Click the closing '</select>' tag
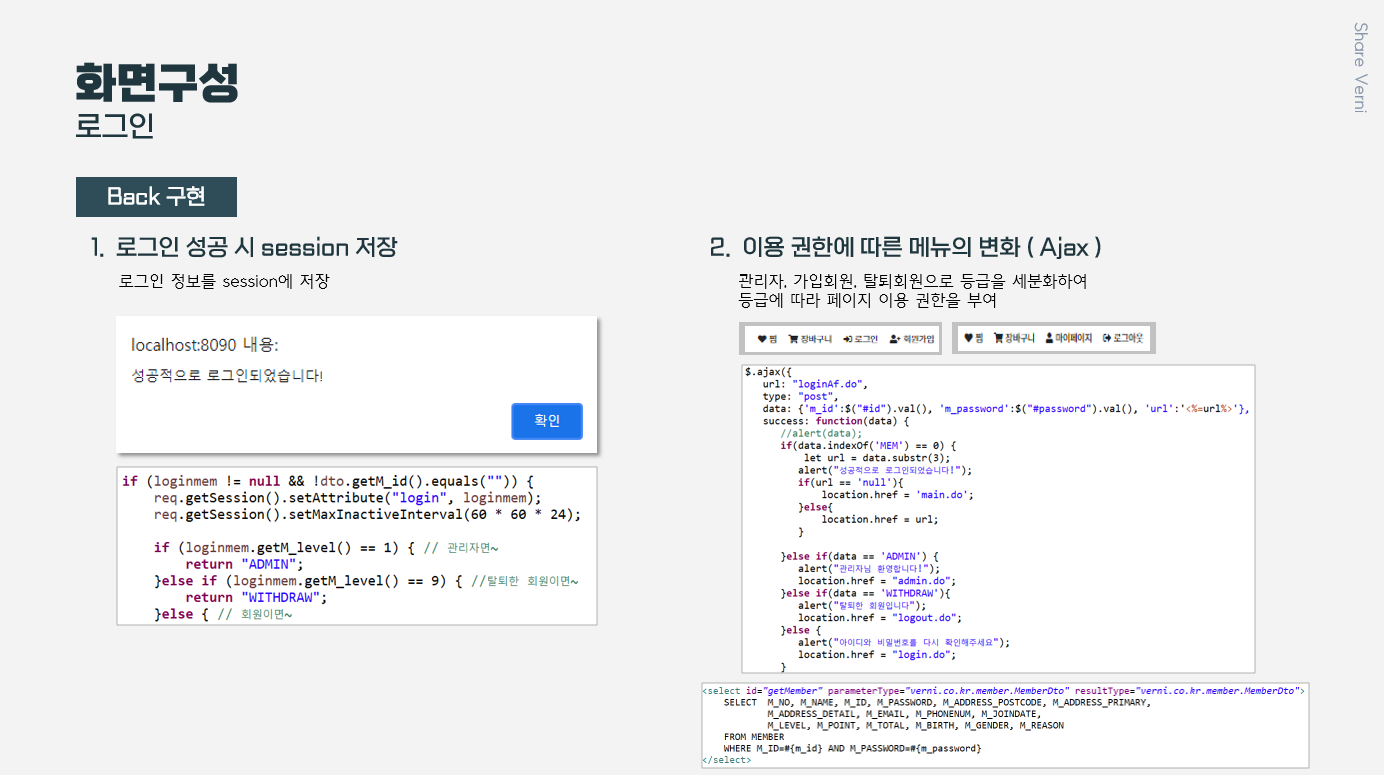Image resolution: width=1384 pixels, height=775 pixels. 727,760
